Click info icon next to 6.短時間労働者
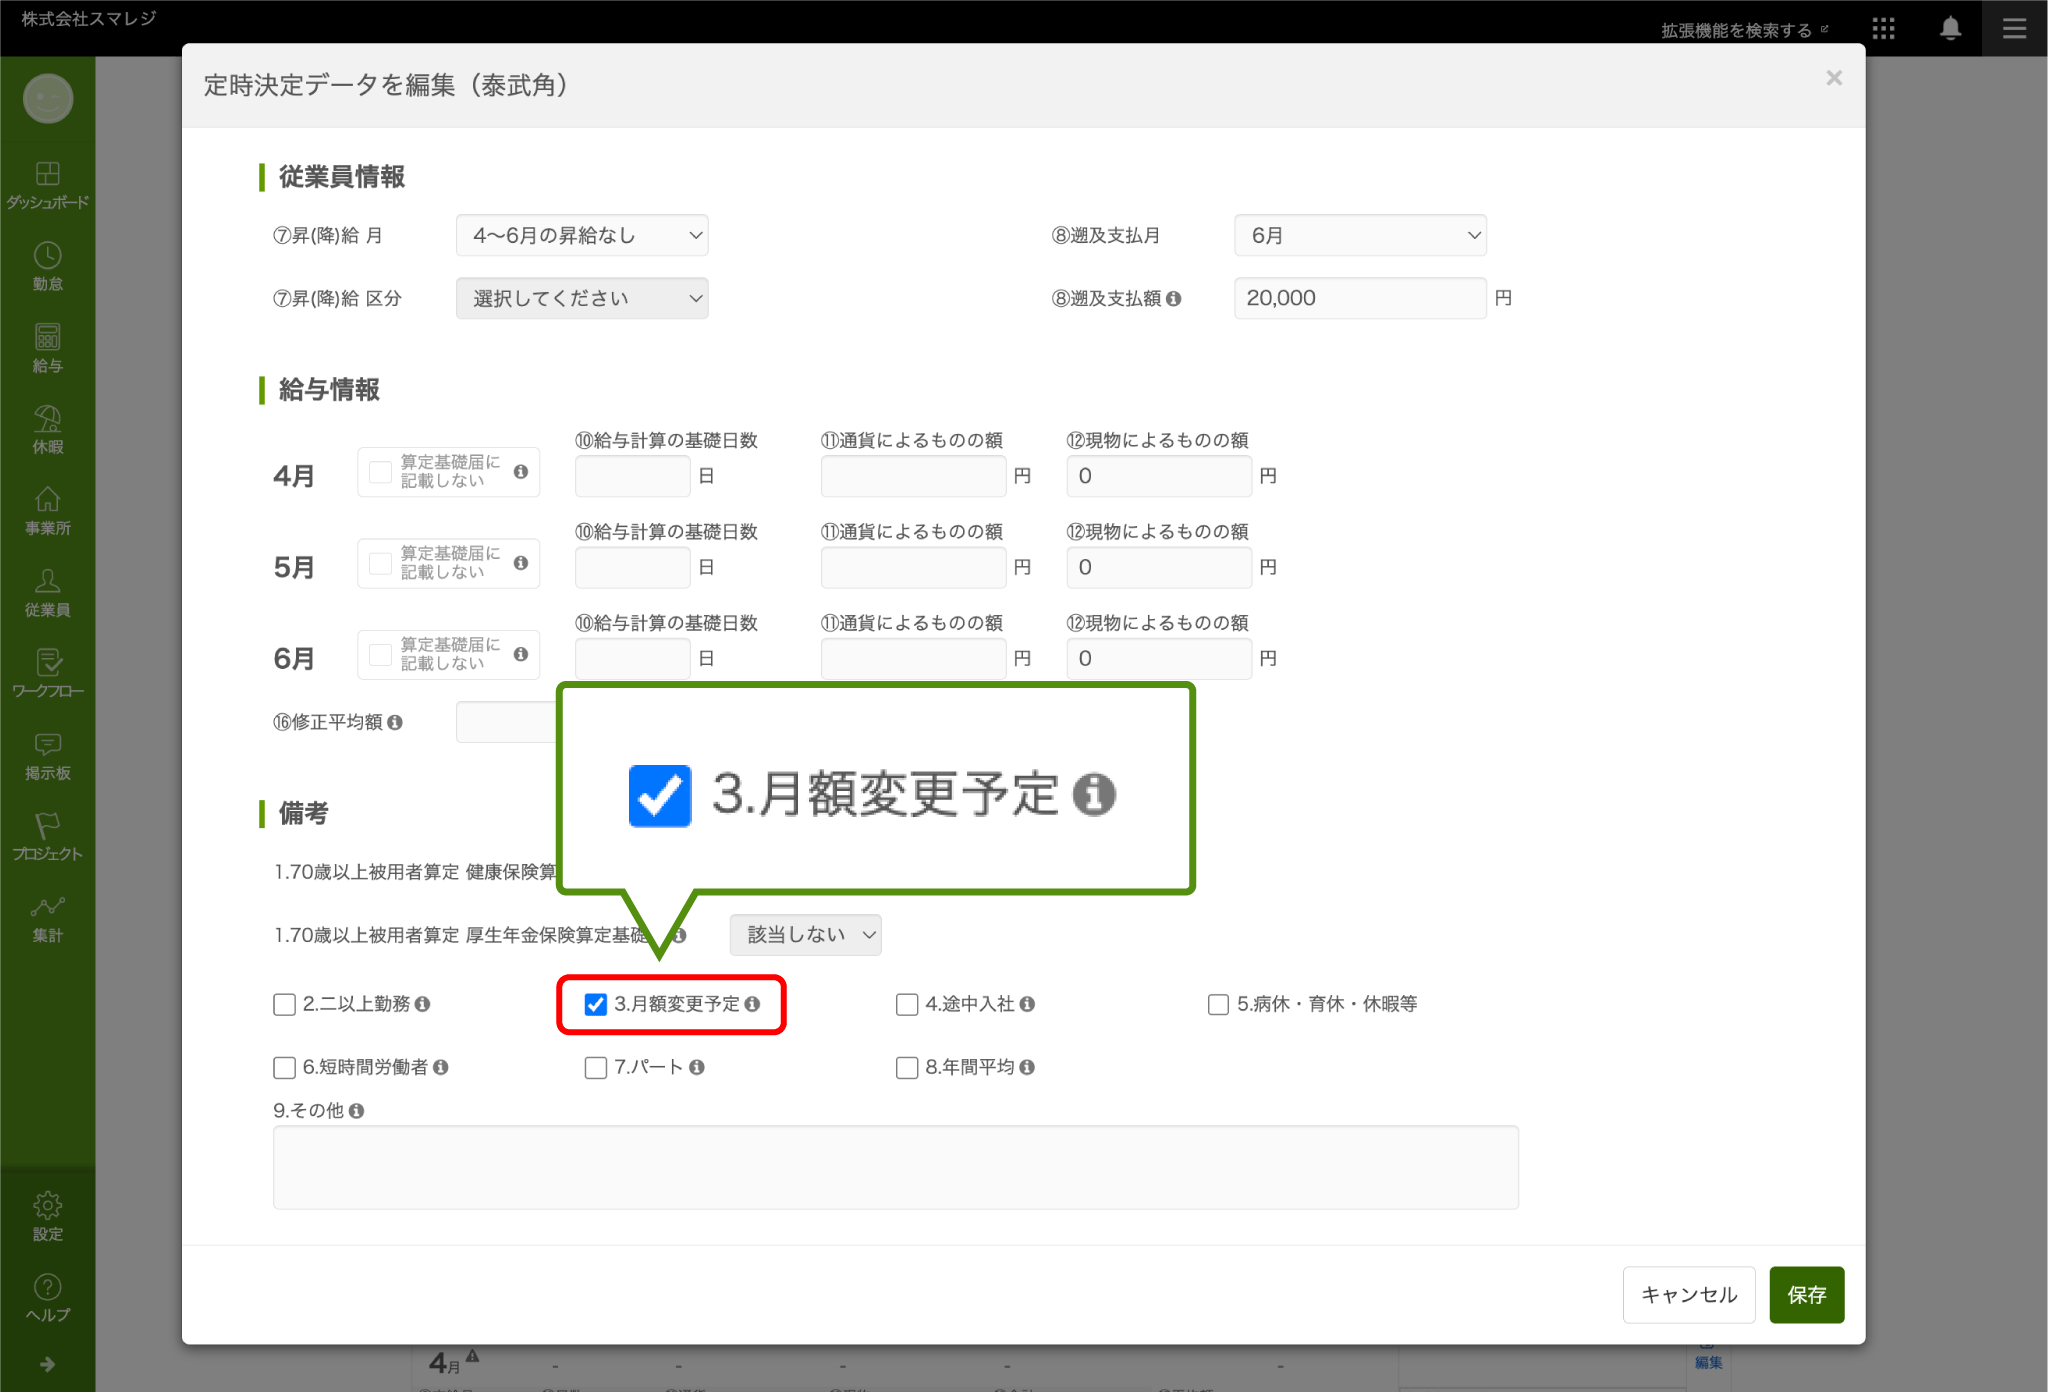Image resolution: width=2048 pixels, height=1392 pixels. click(x=441, y=1067)
